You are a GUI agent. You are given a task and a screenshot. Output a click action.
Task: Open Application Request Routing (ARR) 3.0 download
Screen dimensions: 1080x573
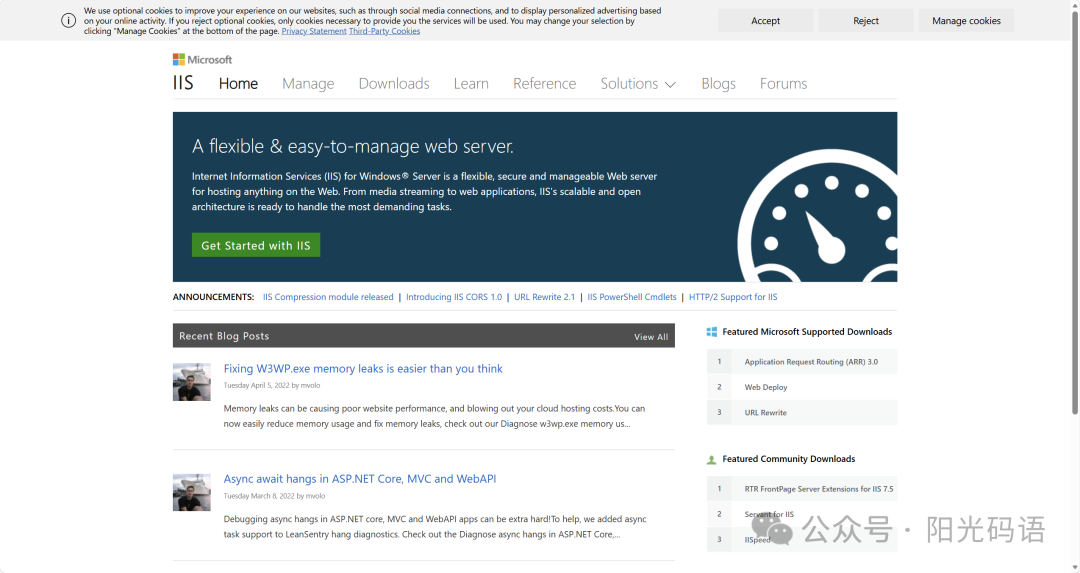[x=811, y=362]
